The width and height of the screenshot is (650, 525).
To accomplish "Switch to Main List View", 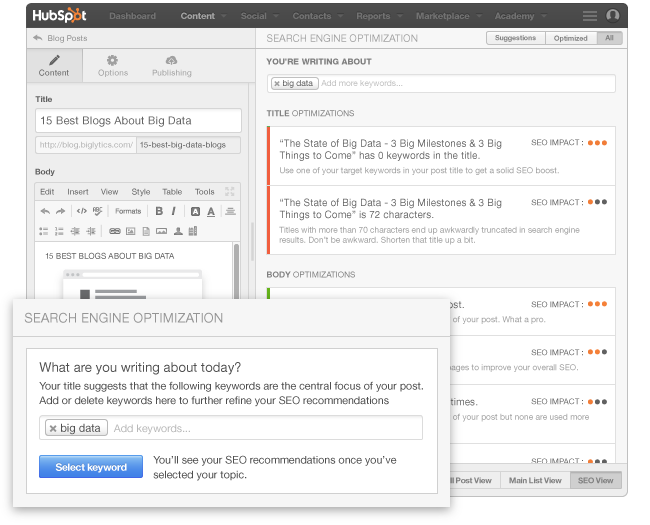I will [x=535, y=480].
